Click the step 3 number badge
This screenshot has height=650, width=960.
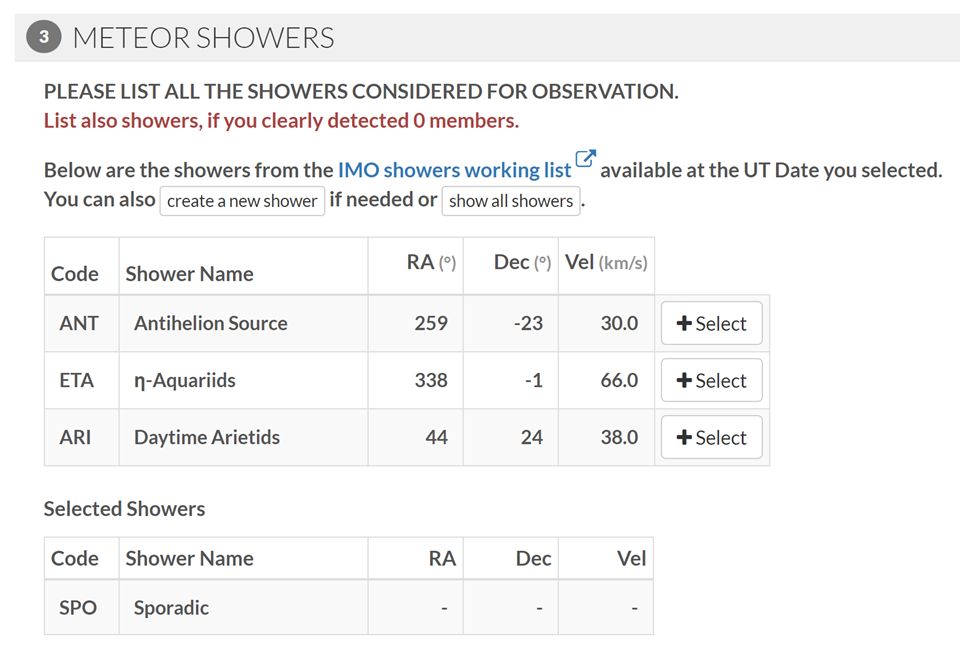(43, 38)
